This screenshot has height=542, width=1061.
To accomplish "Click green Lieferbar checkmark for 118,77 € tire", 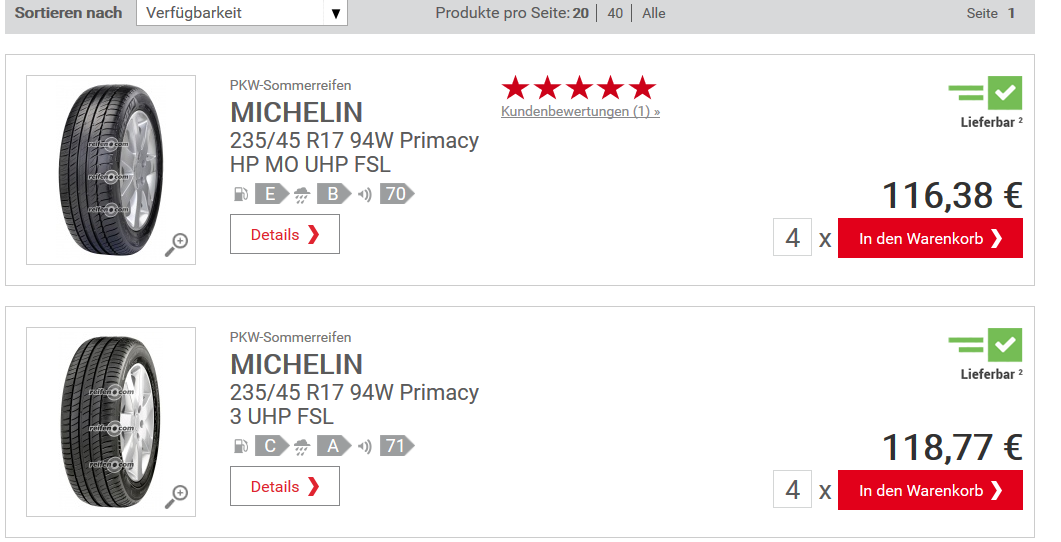I will coord(1005,344).
